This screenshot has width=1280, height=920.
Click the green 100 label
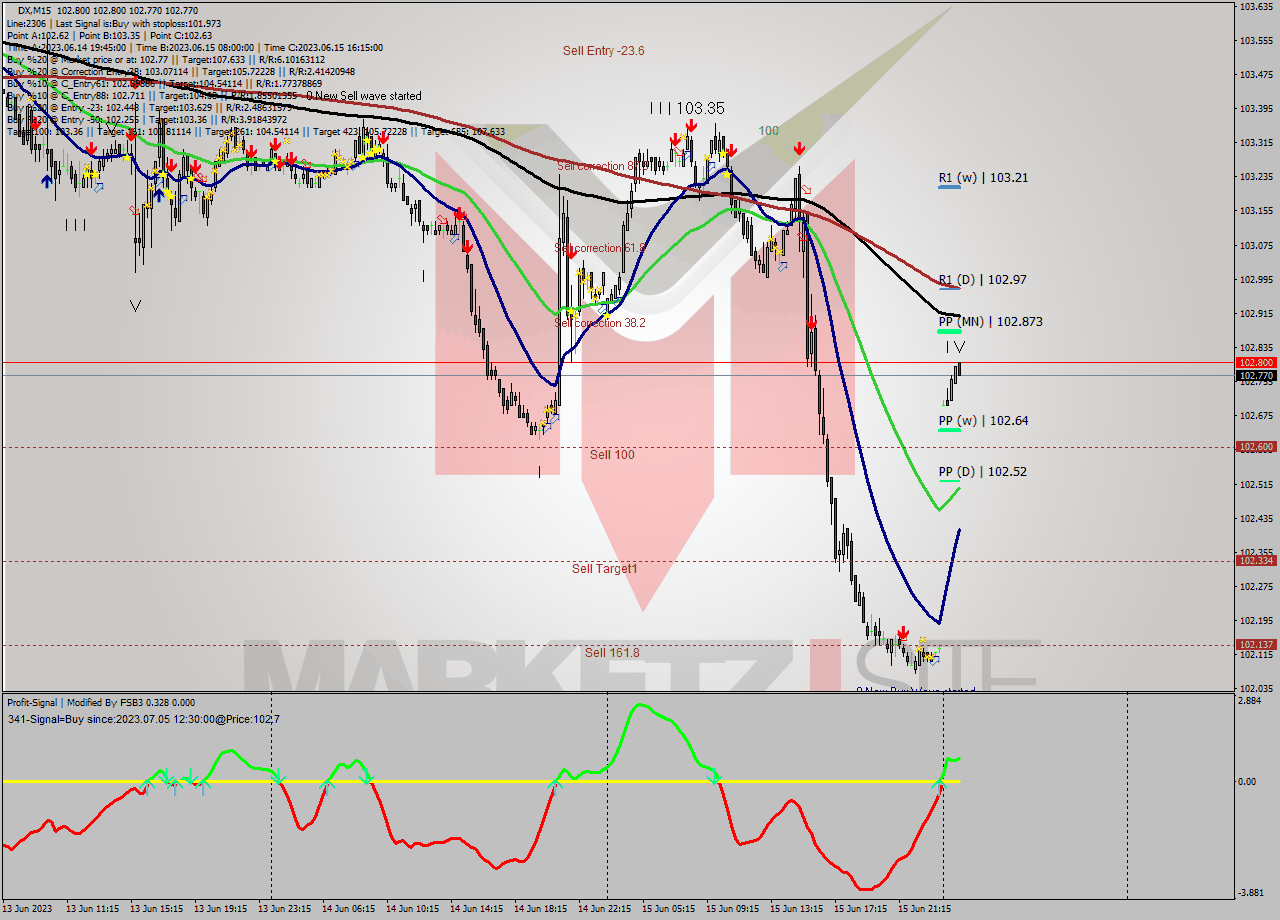coord(768,131)
